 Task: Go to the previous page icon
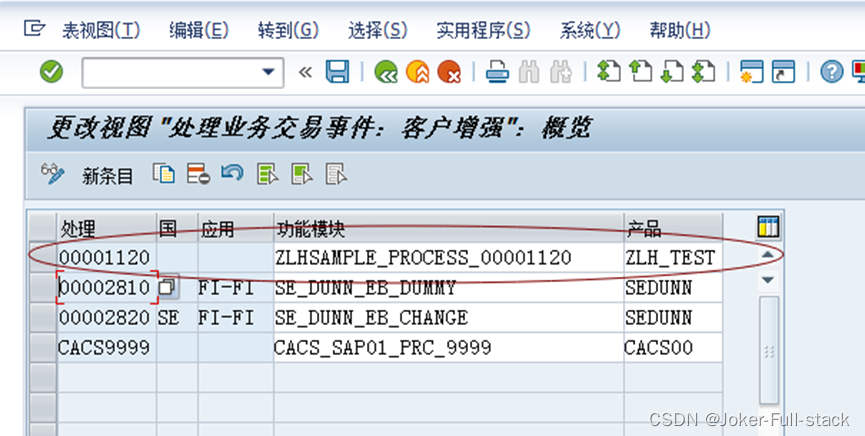[640, 72]
